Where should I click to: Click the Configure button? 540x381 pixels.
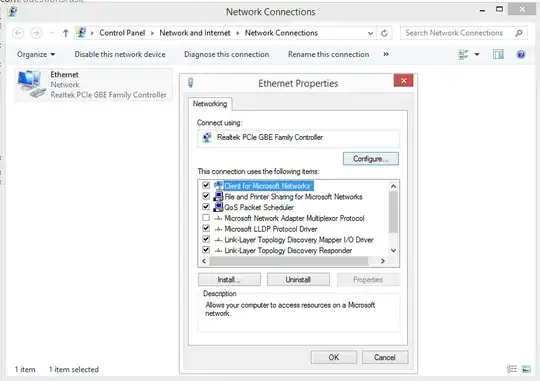(x=371, y=159)
